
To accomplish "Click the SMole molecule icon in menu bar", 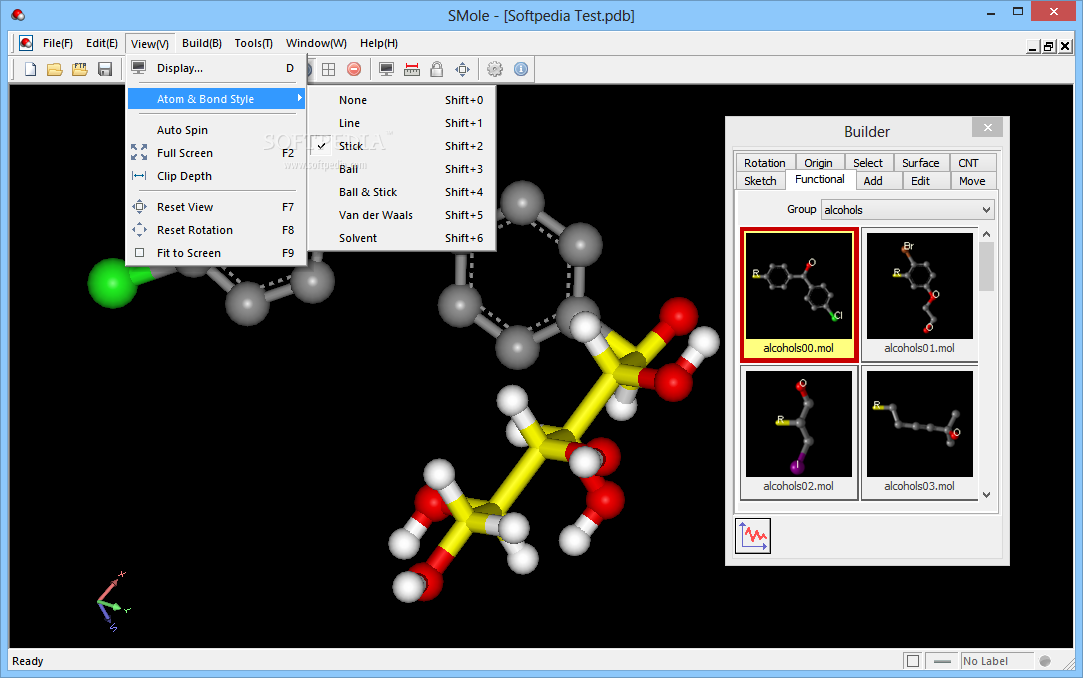I will pos(26,43).
